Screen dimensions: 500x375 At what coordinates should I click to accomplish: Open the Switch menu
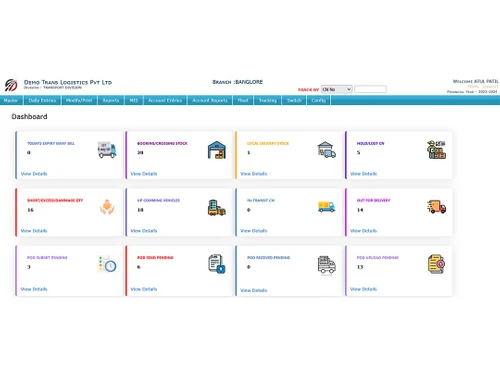(294, 100)
